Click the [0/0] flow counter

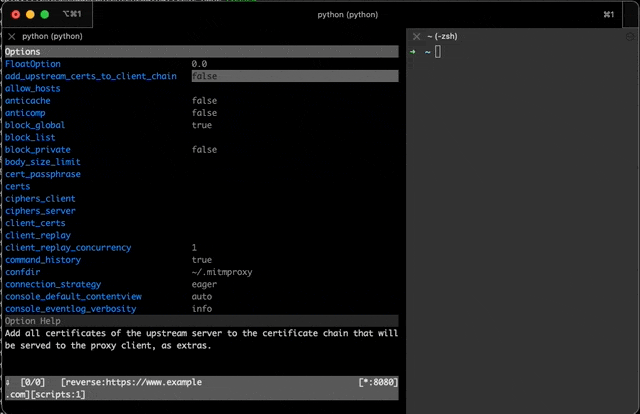click(33, 383)
